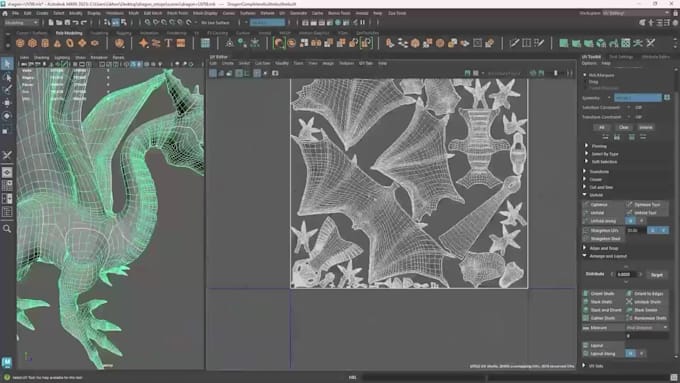Open the Cut/Sew menu in UV Editor

point(262,63)
